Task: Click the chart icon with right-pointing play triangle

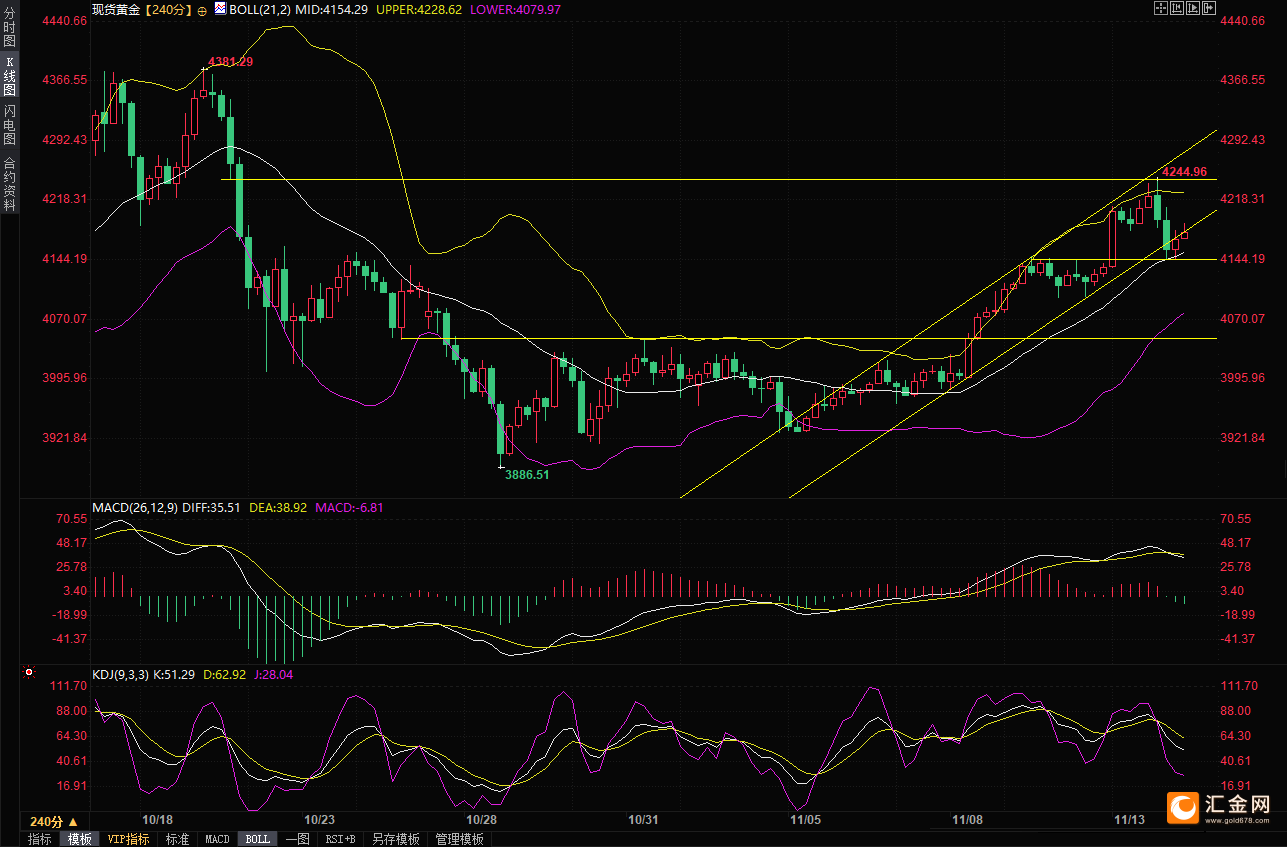Action: [1193, 8]
